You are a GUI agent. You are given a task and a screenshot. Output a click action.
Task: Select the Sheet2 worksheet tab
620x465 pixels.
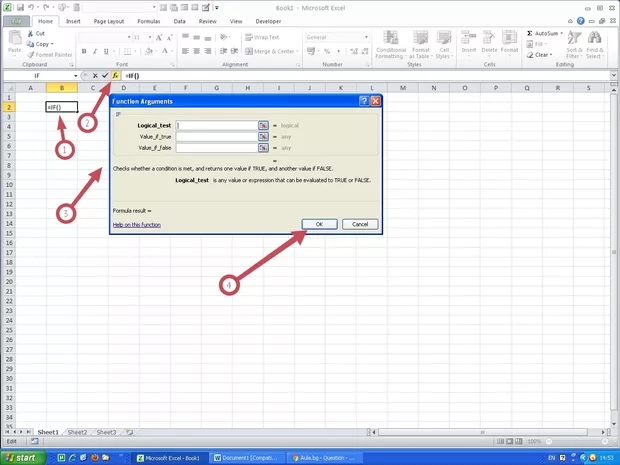click(76, 432)
